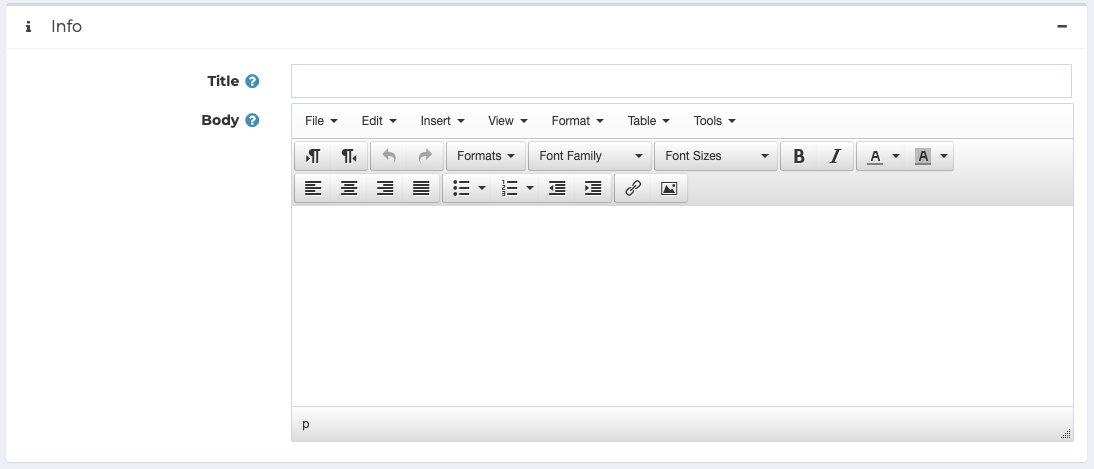Click the undo arrow icon
Viewport: 1094px width, 469px height.
pyautogui.click(x=389, y=156)
